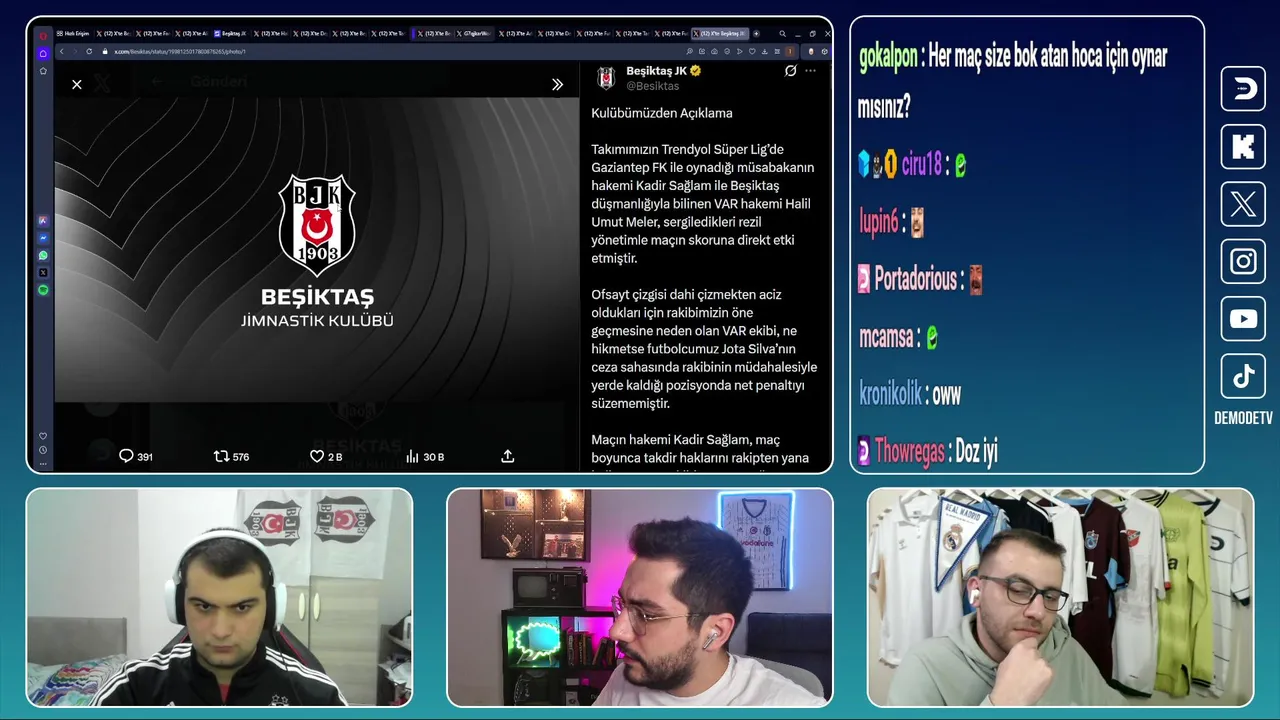Switch to the Beşiktaş JK browser tab
Viewport: 1280px width, 720px height.
(x=232, y=33)
